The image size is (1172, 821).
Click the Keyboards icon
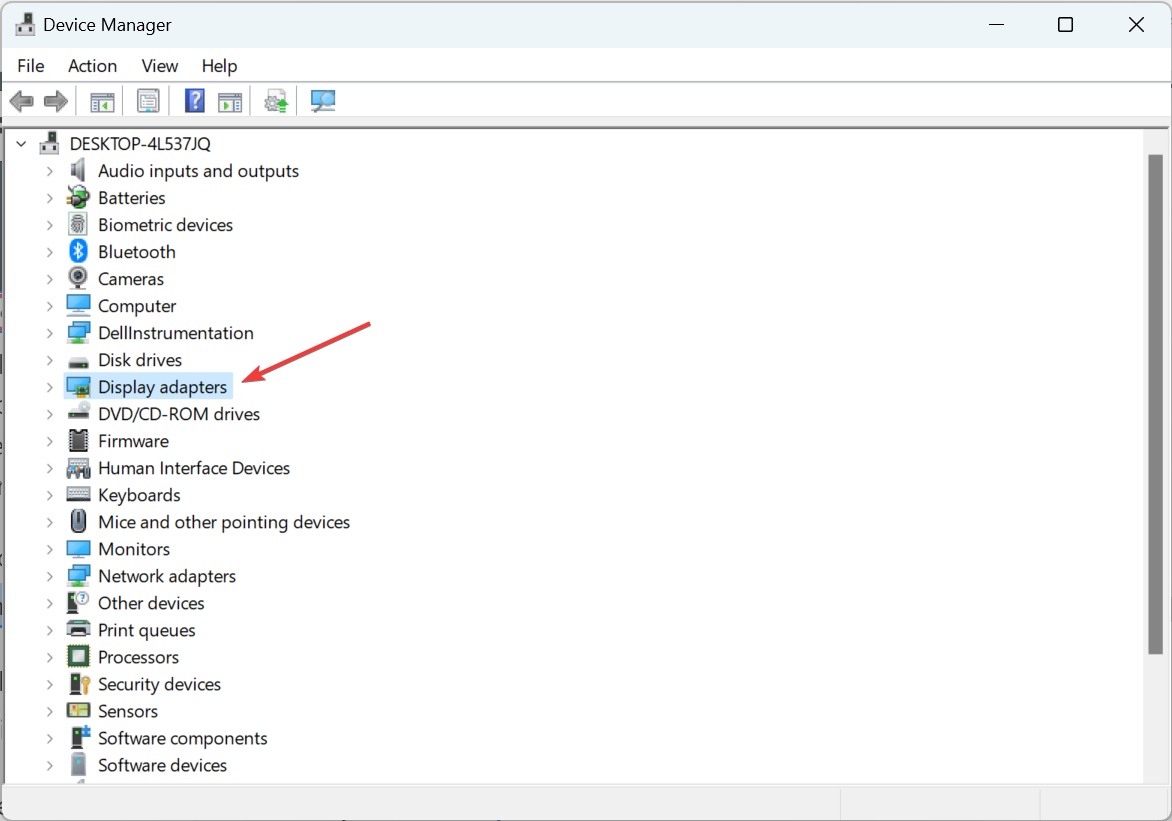click(x=78, y=494)
